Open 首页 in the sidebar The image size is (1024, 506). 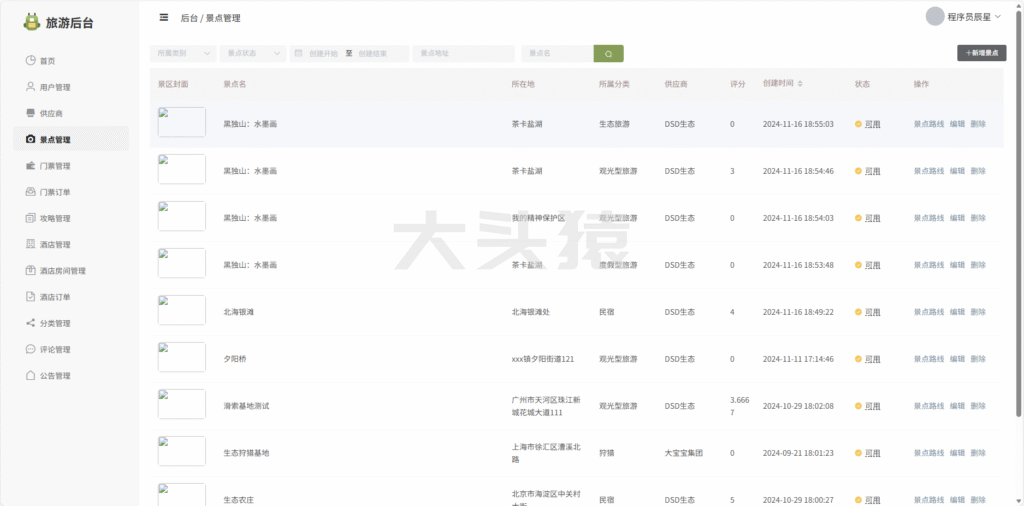[71, 61]
